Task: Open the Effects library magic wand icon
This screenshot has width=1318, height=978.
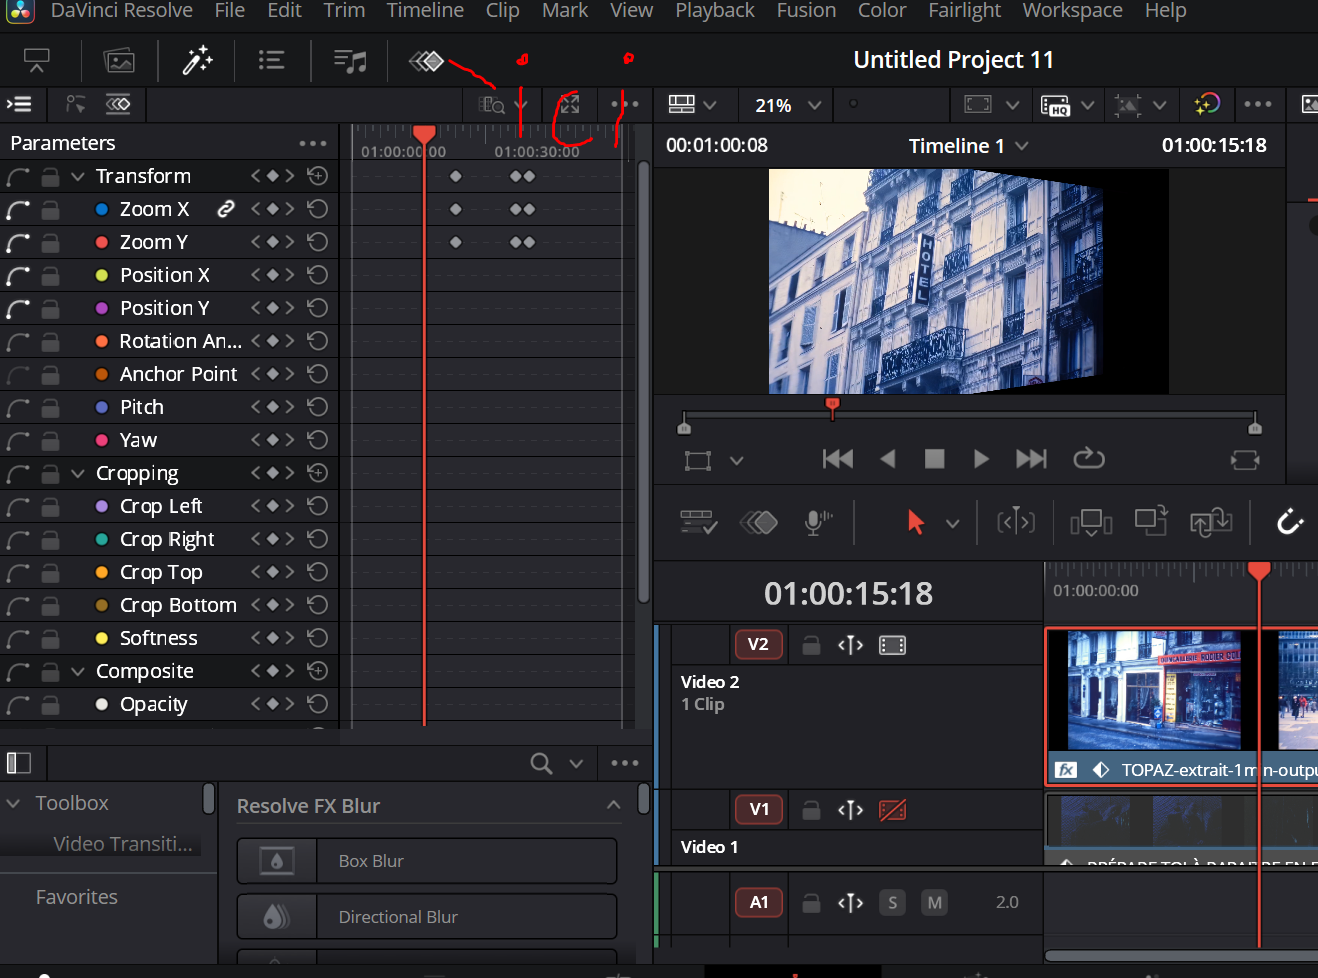Action: (x=197, y=61)
